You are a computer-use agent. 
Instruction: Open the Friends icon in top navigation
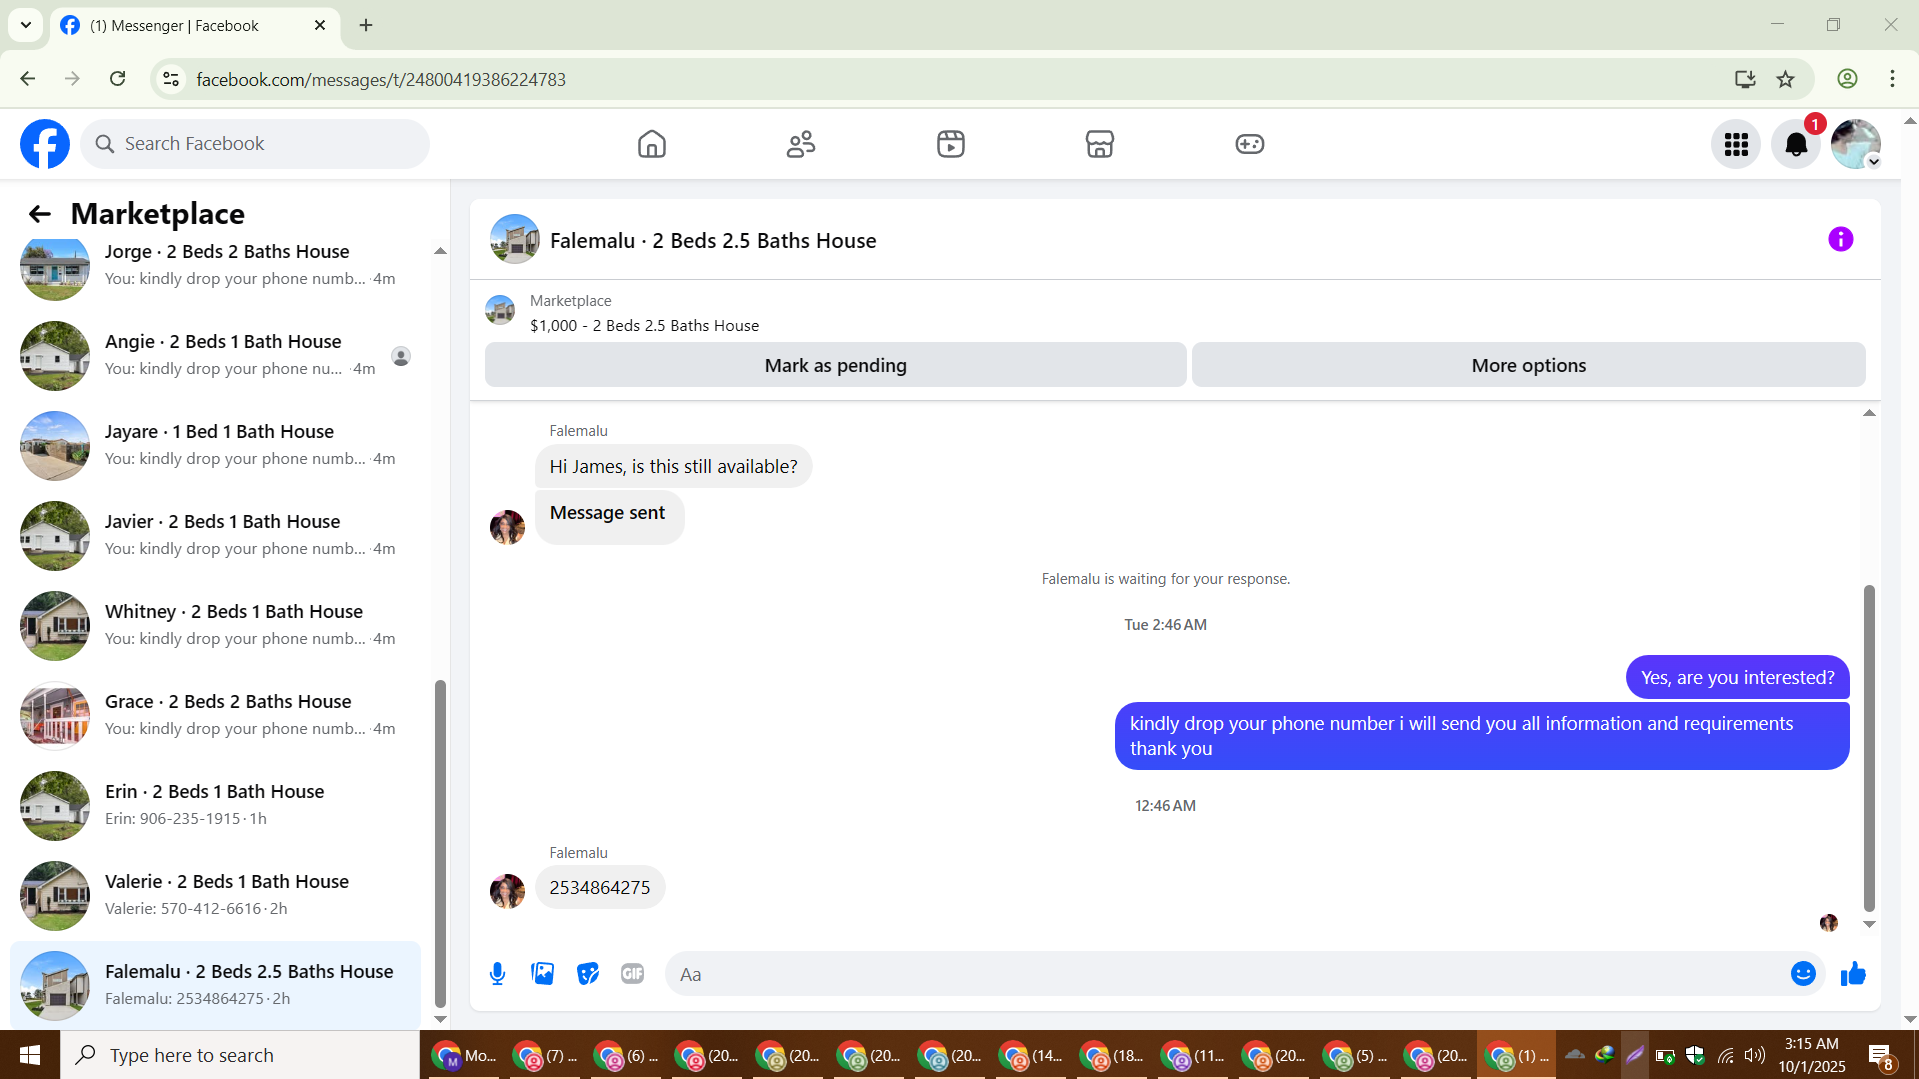click(x=801, y=144)
